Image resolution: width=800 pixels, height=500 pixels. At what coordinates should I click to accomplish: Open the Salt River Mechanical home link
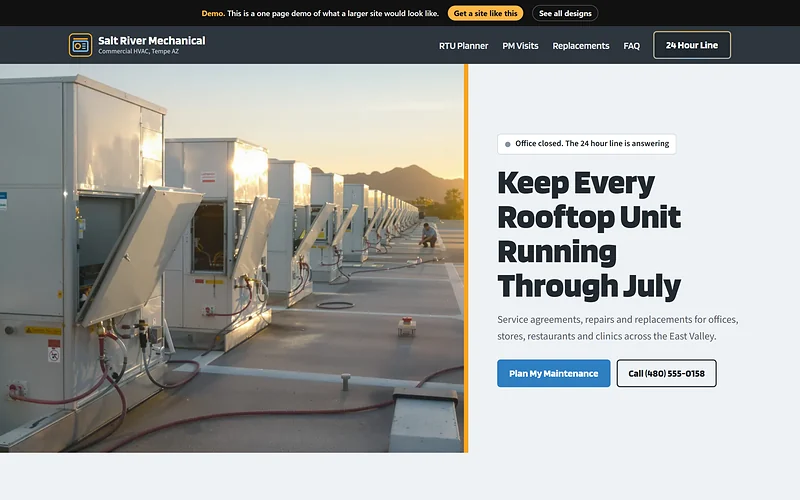point(137,45)
